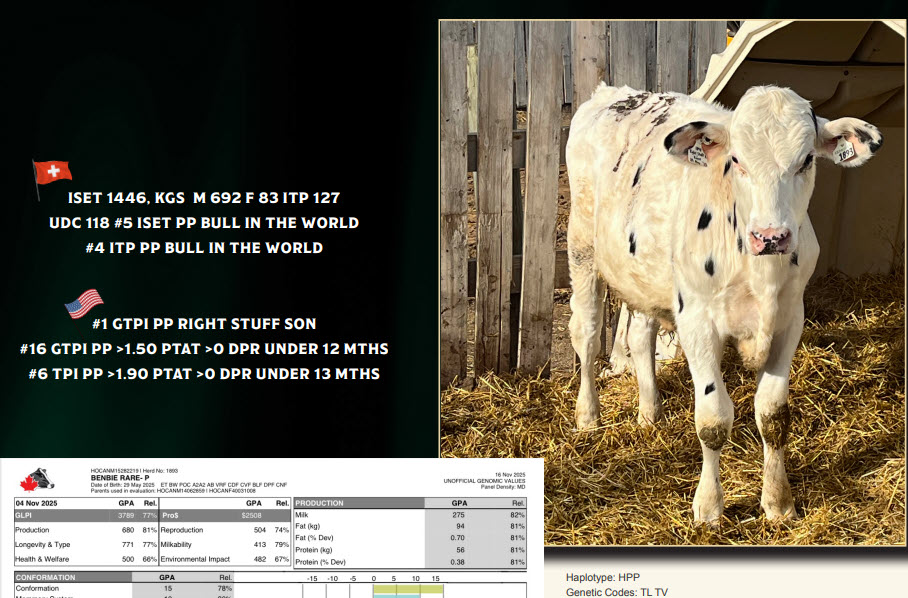Screen dimensions: 908x598
Task: Click the American flag icon
Action: tap(84, 303)
